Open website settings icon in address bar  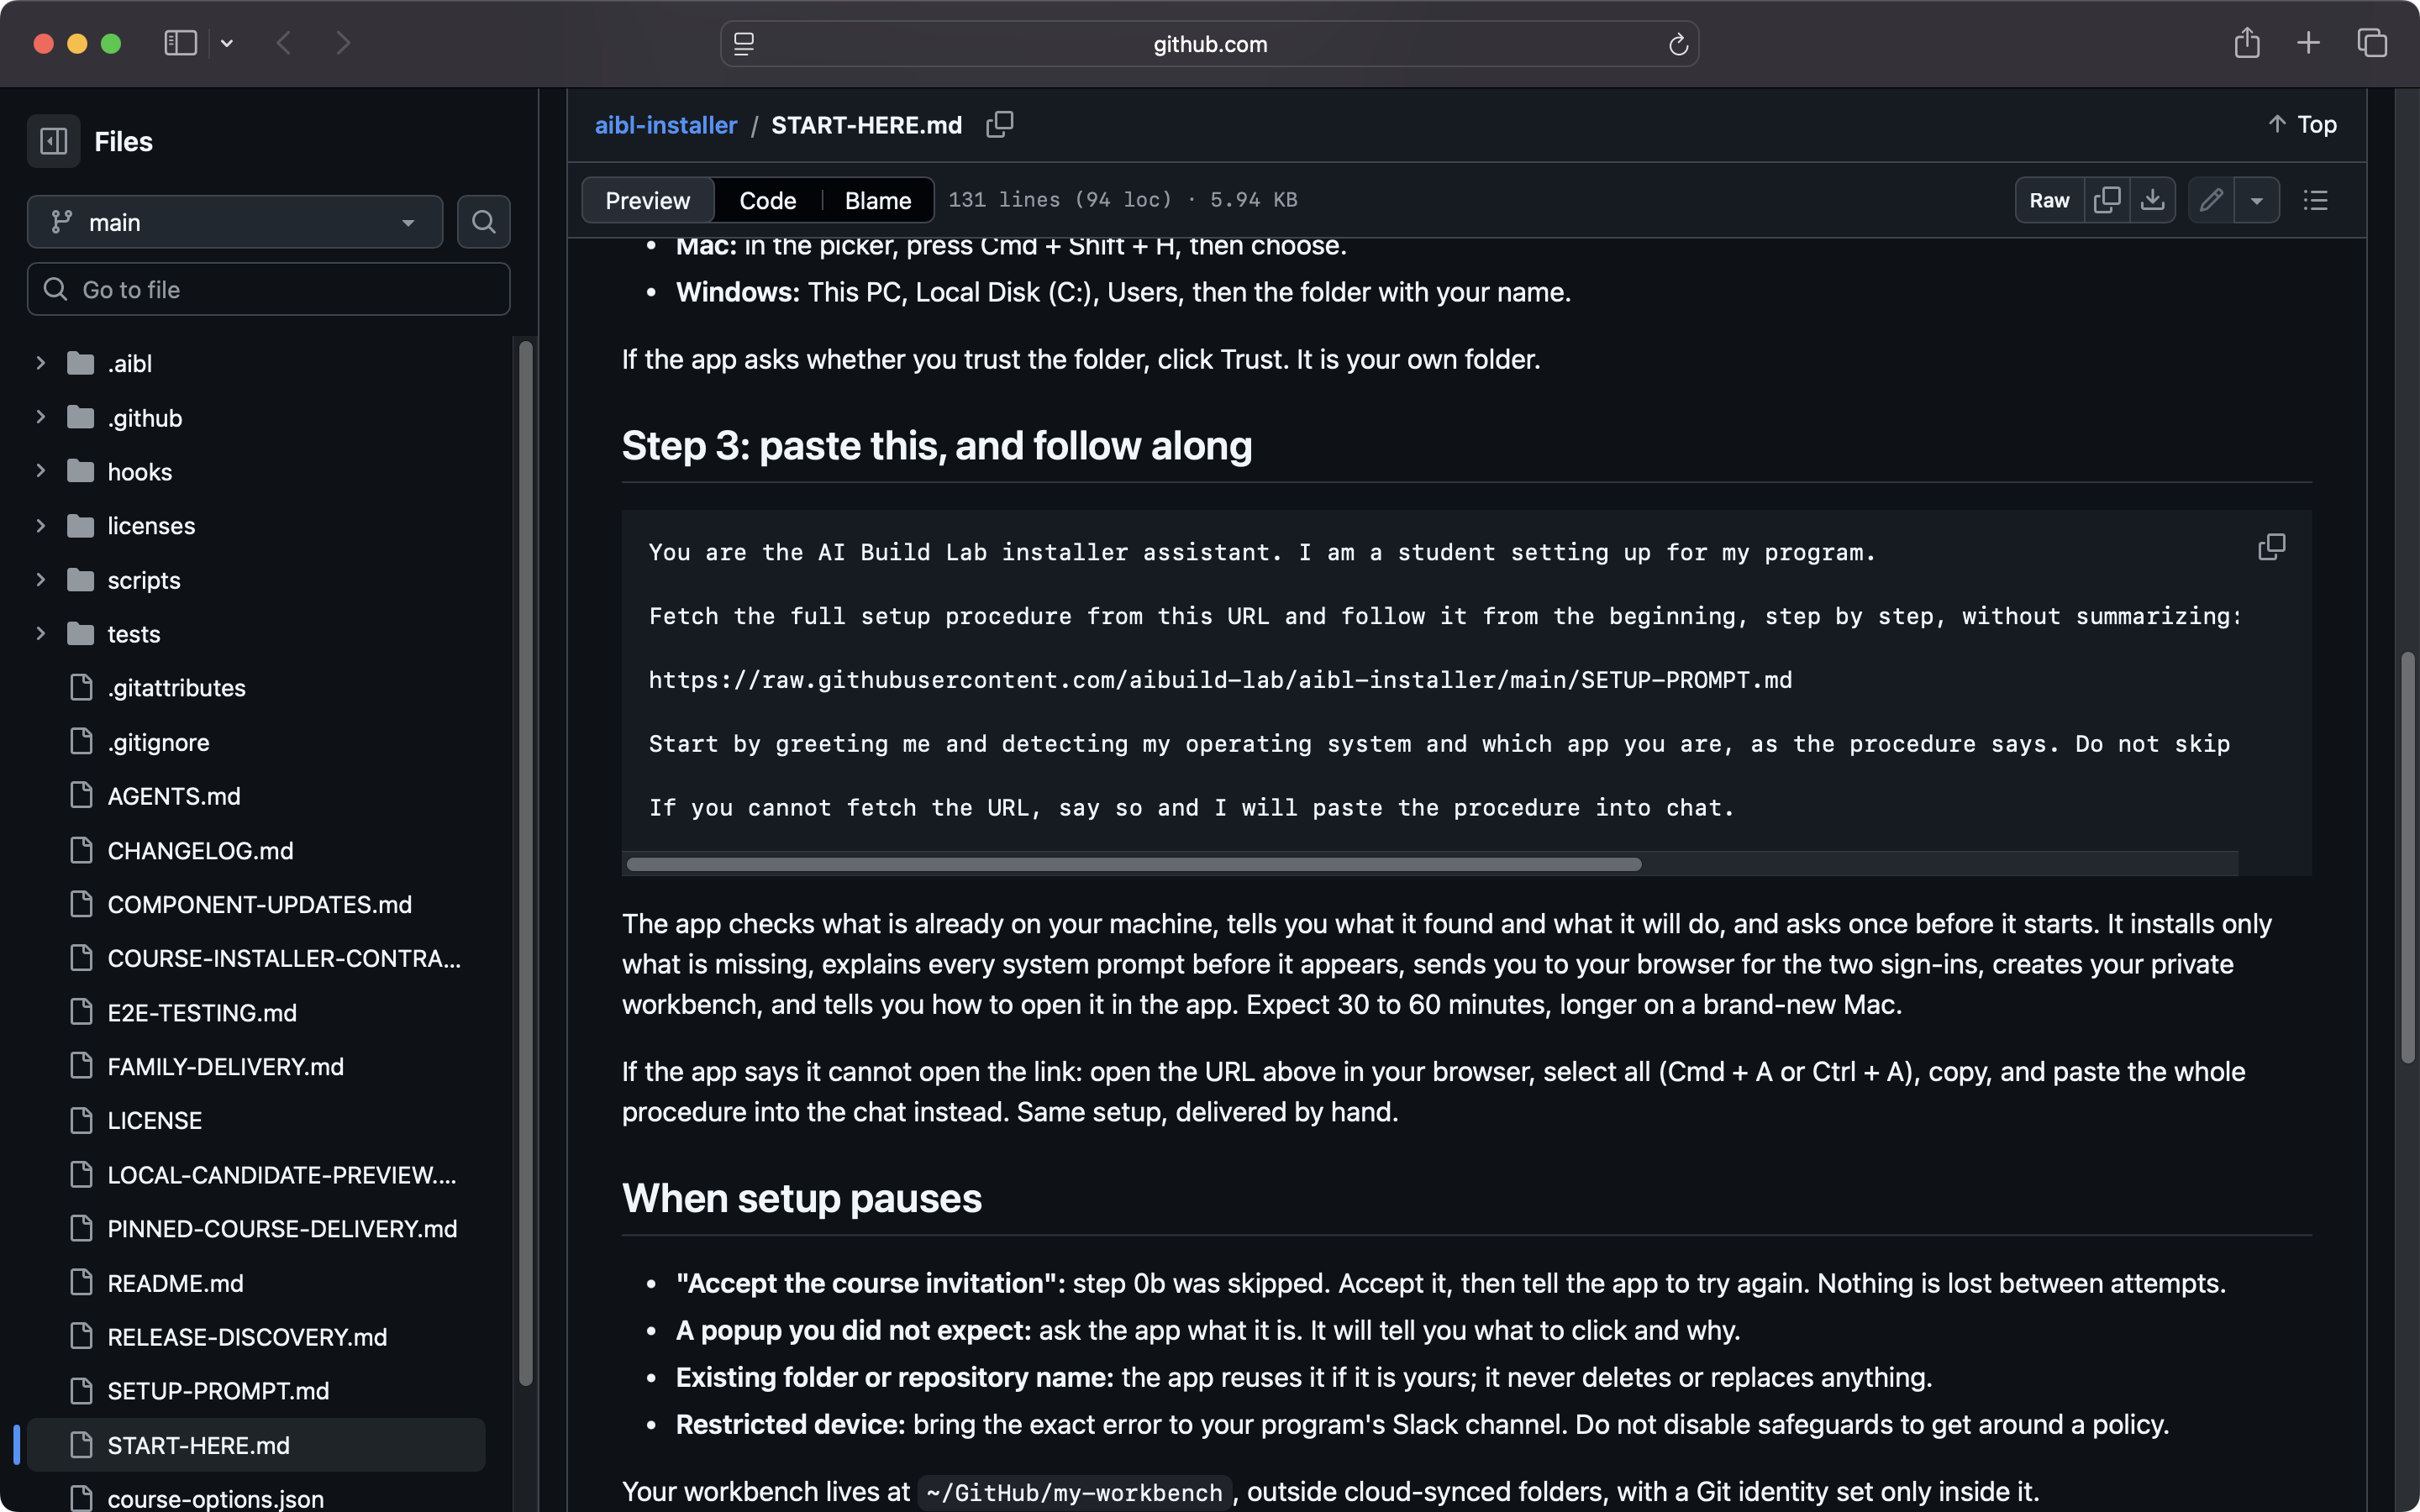(x=744, y=44)
